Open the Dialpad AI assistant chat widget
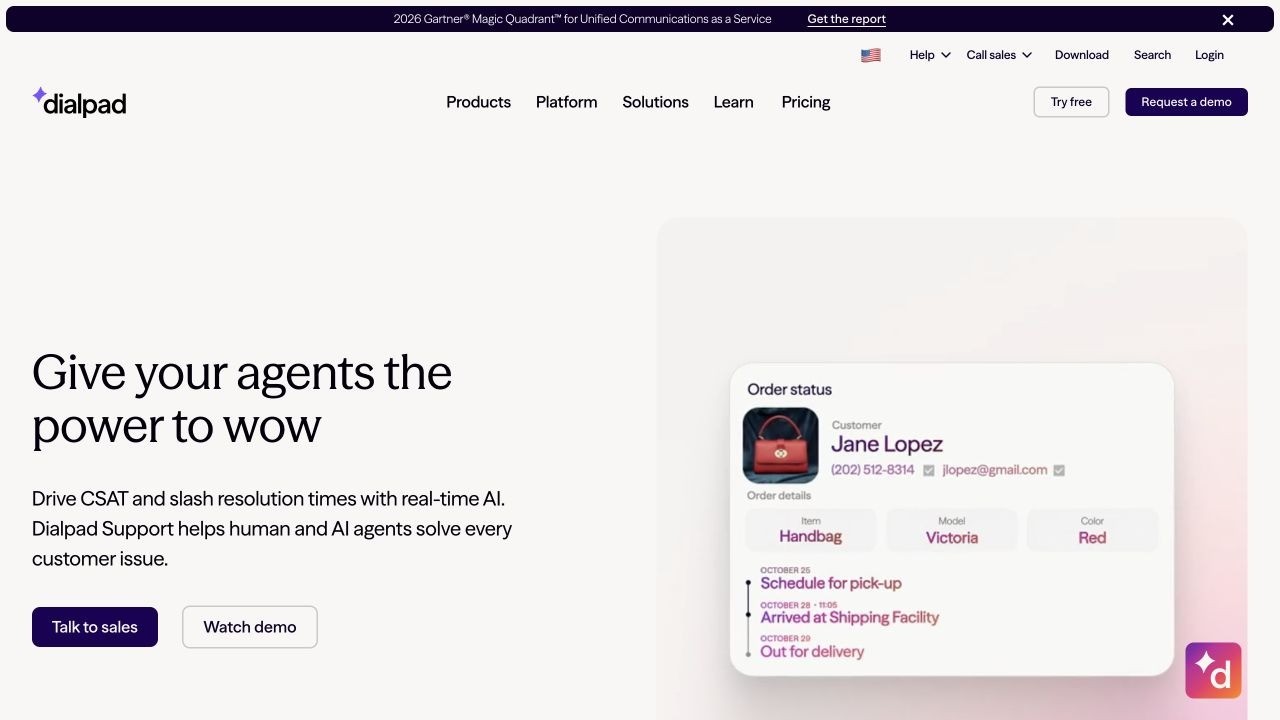This screenshot has height=720, width=1280. pos(1213,670)
